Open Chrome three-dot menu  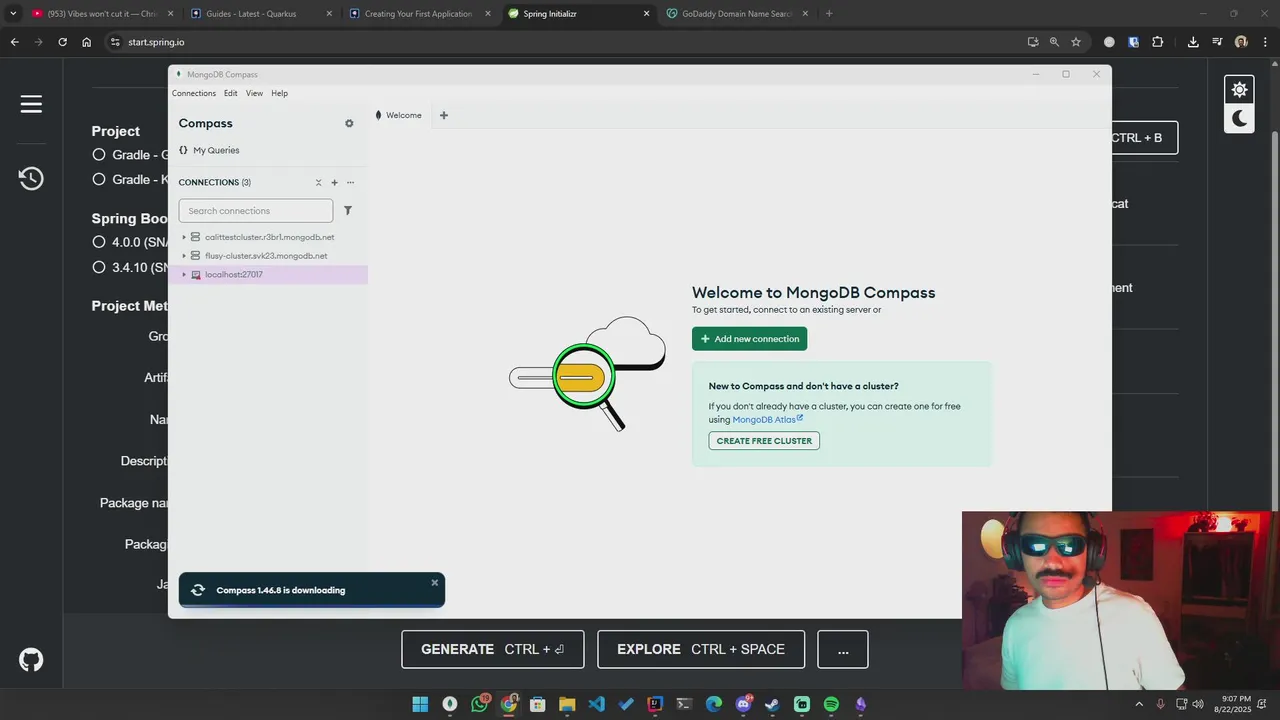1265,42
